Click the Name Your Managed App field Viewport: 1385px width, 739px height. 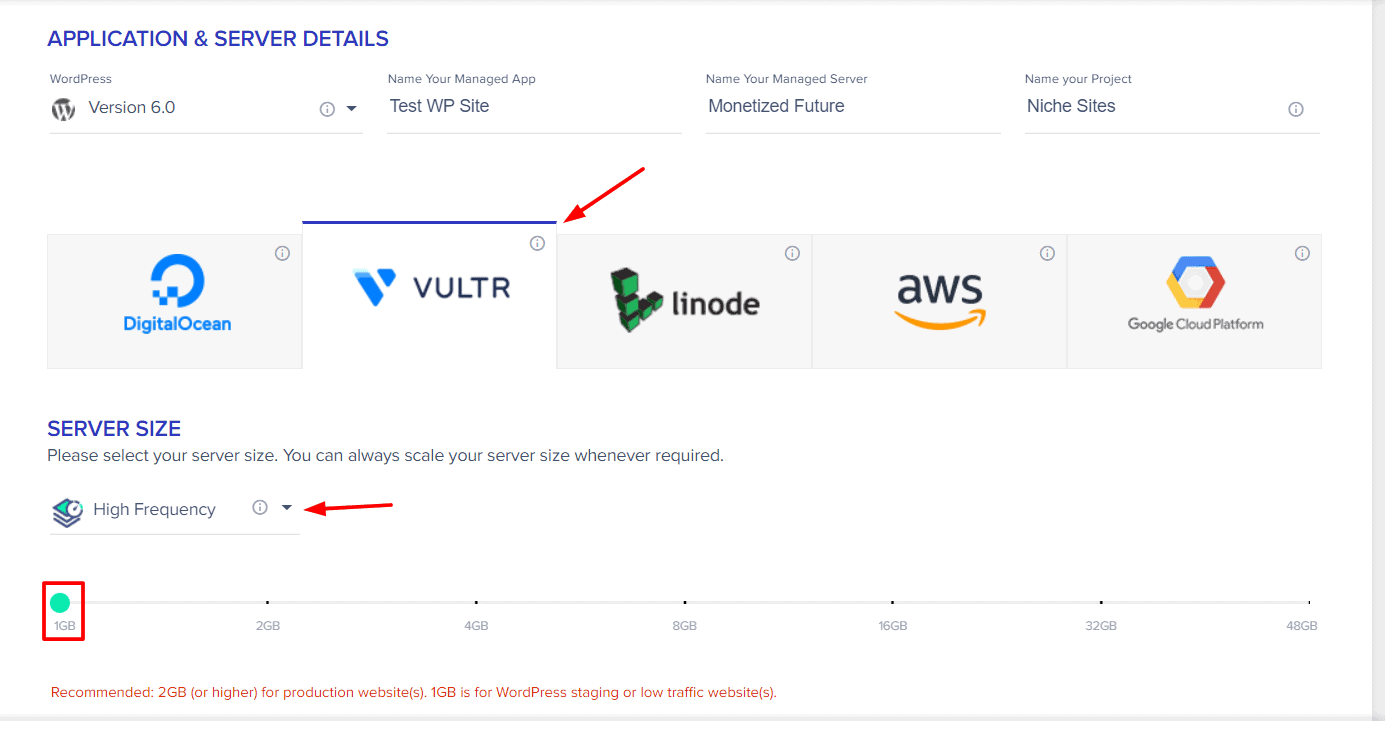point(534,106)
